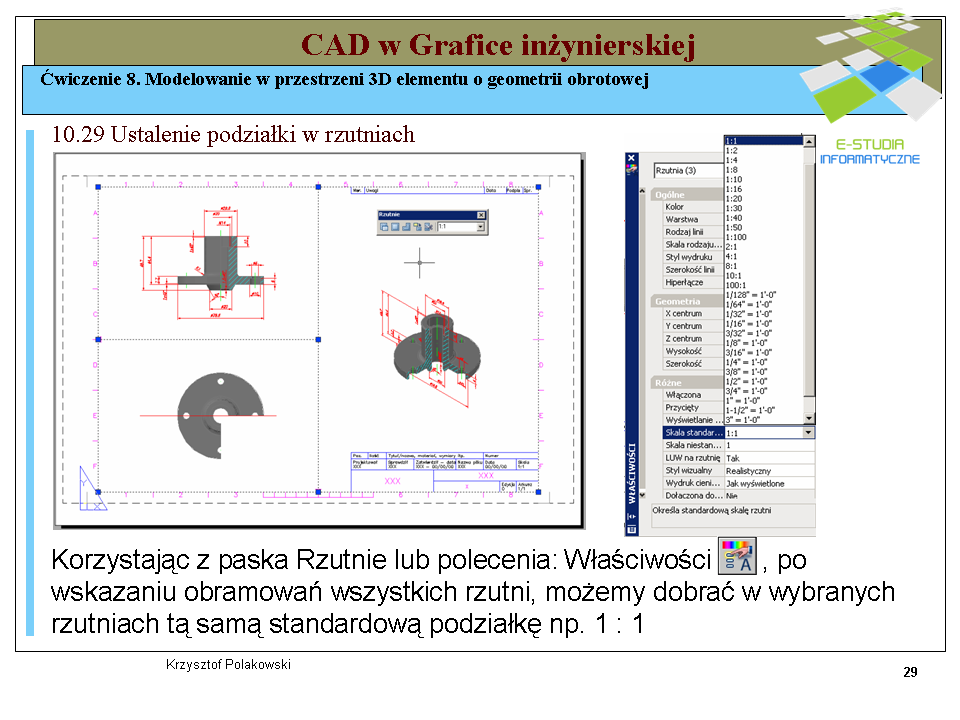
Task: Click the Dołączona do value Nie
Action: (x=770, y=496)
